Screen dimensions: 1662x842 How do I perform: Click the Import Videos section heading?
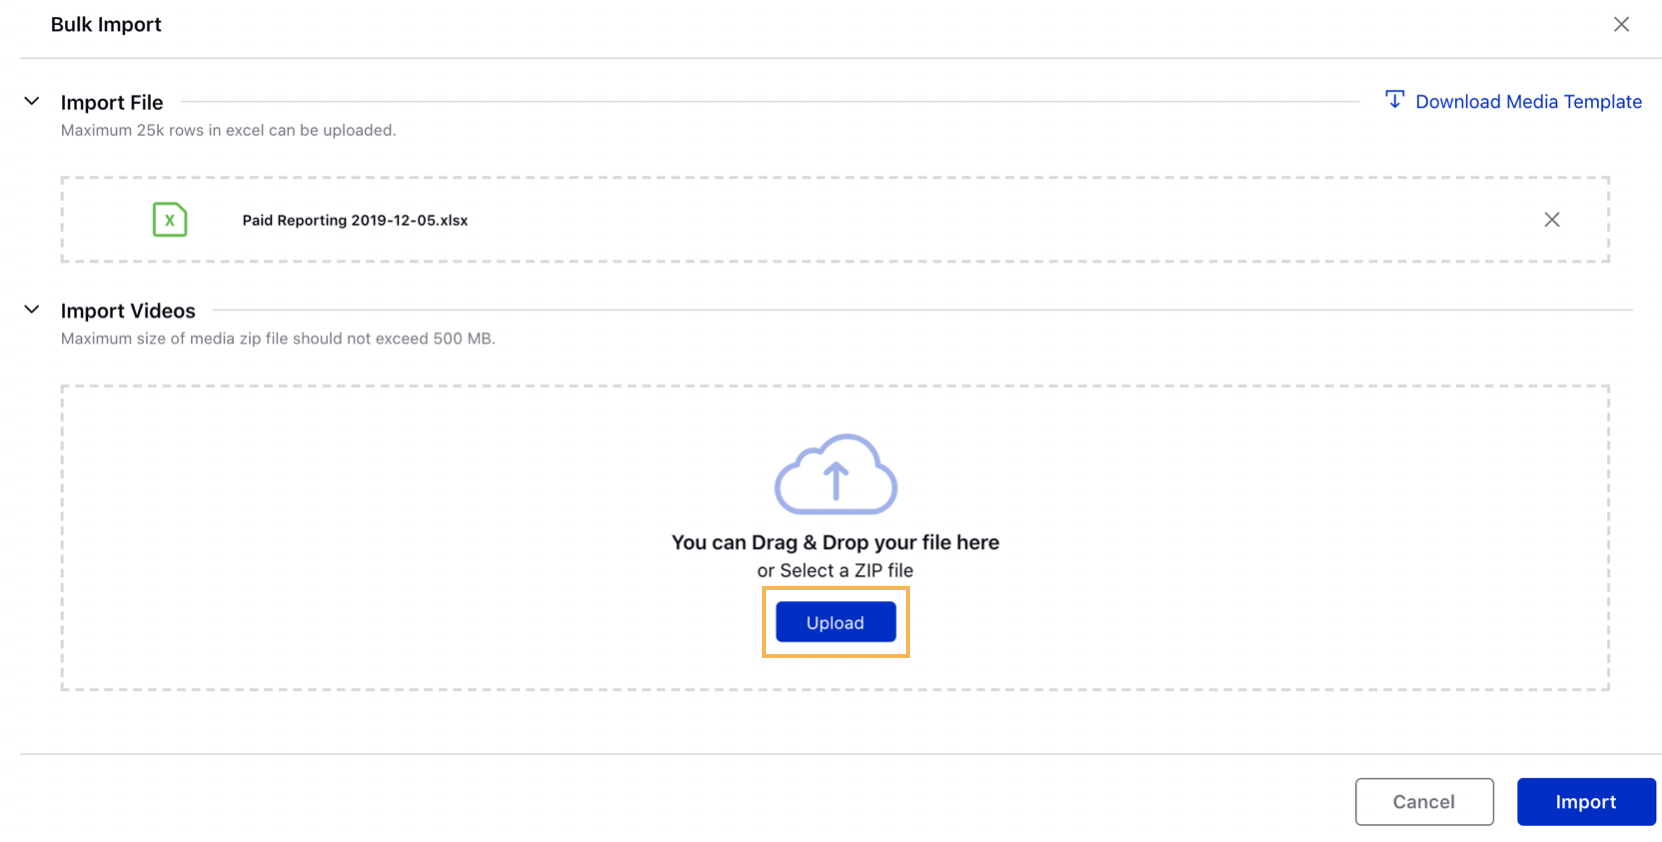(128, 311)
